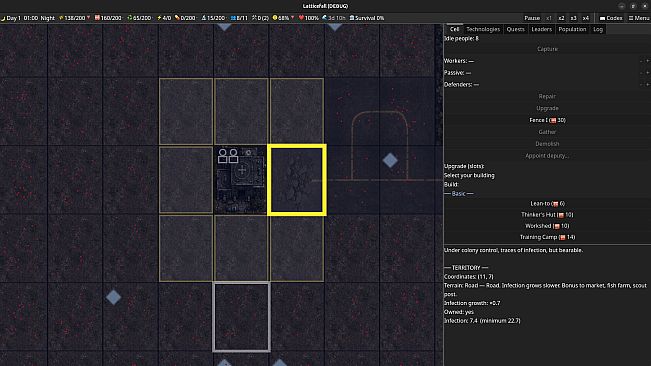
Task: Click the moon Day 1 time indicator
Action: point(28,18)
